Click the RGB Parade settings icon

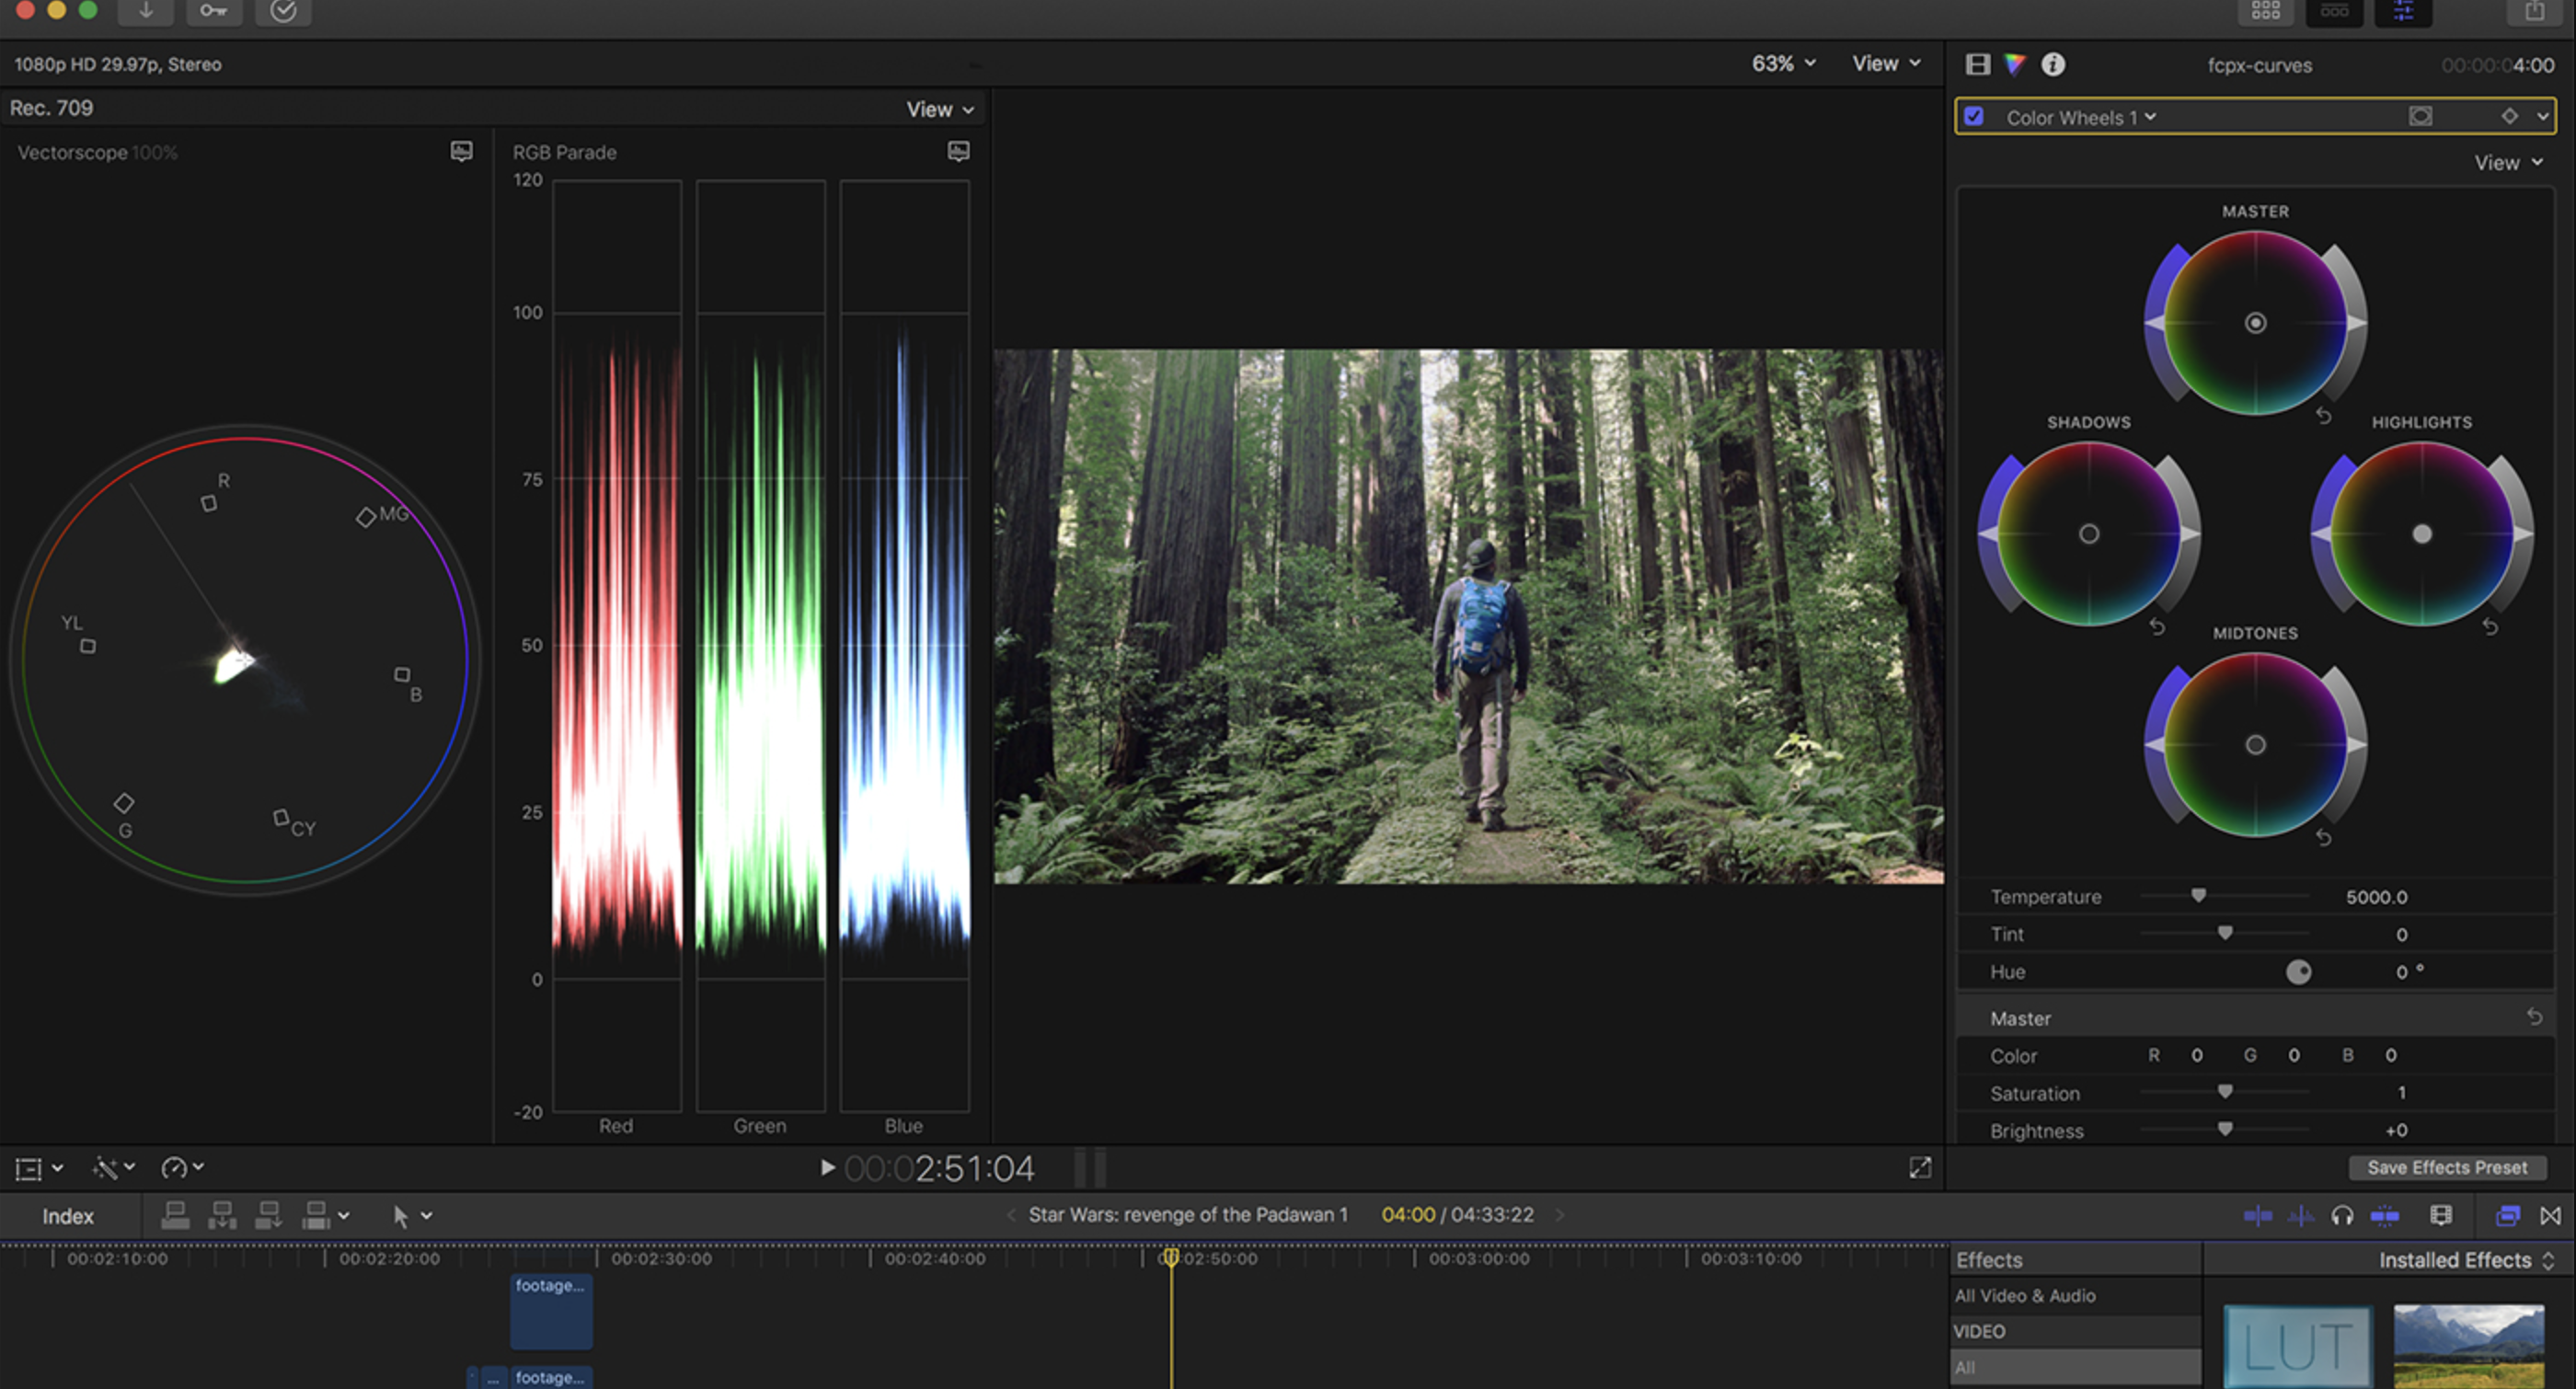pyautogui.click(x=958, y=151)
